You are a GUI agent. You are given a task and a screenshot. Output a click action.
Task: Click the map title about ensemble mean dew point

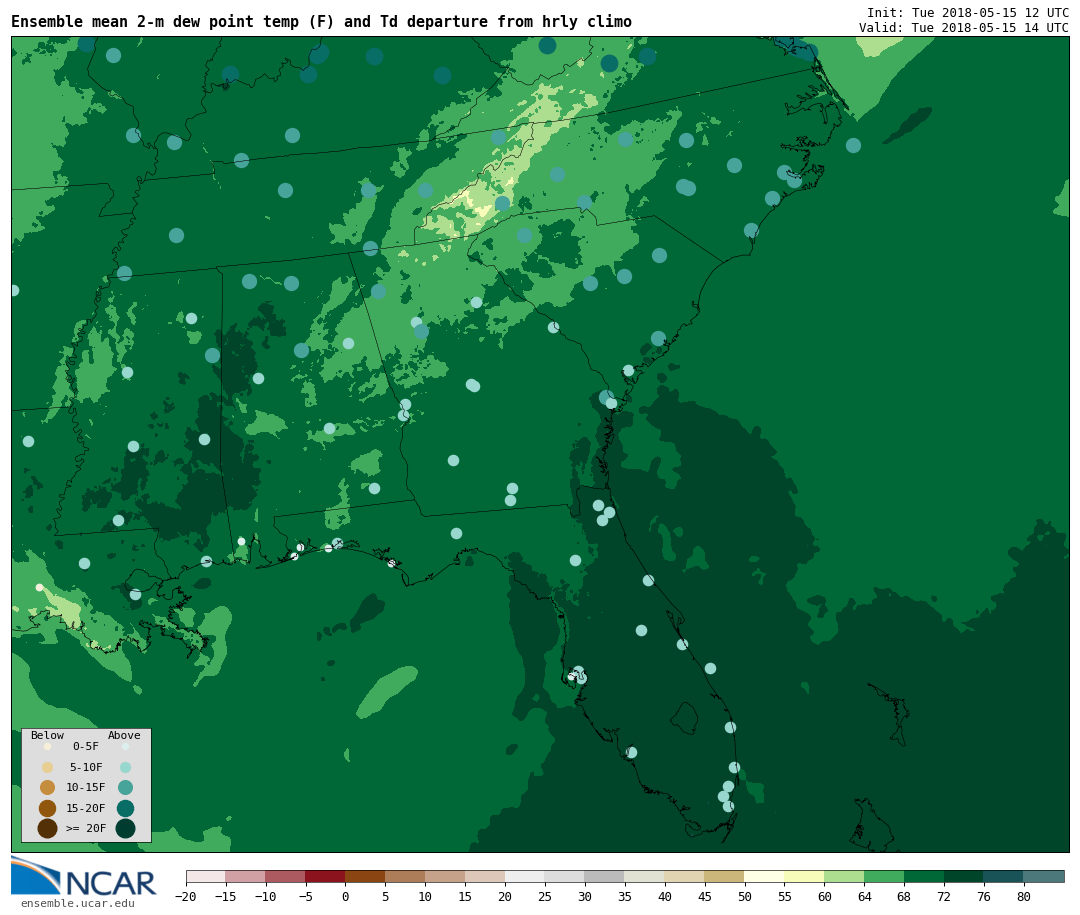[x=321, y=22]
